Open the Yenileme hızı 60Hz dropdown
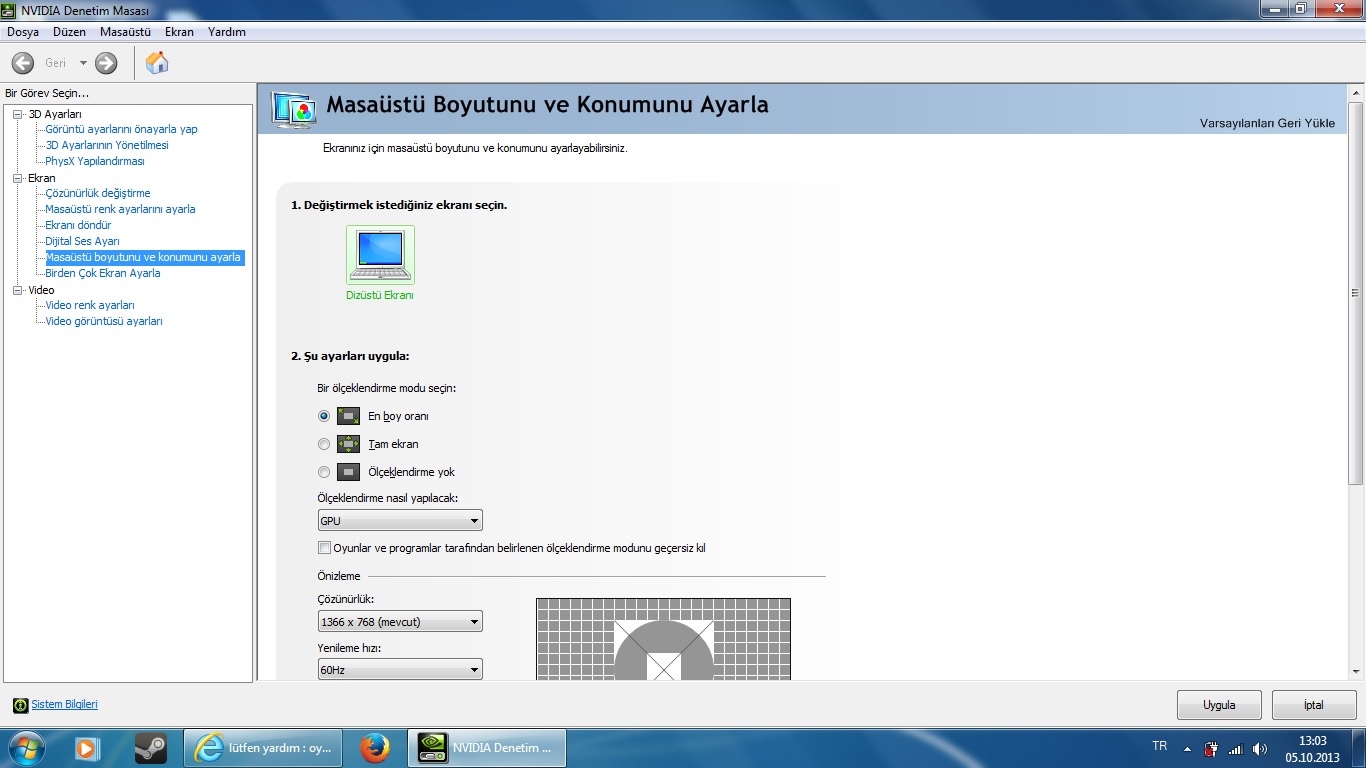1366x768 pixels. (x=400, y=670)
